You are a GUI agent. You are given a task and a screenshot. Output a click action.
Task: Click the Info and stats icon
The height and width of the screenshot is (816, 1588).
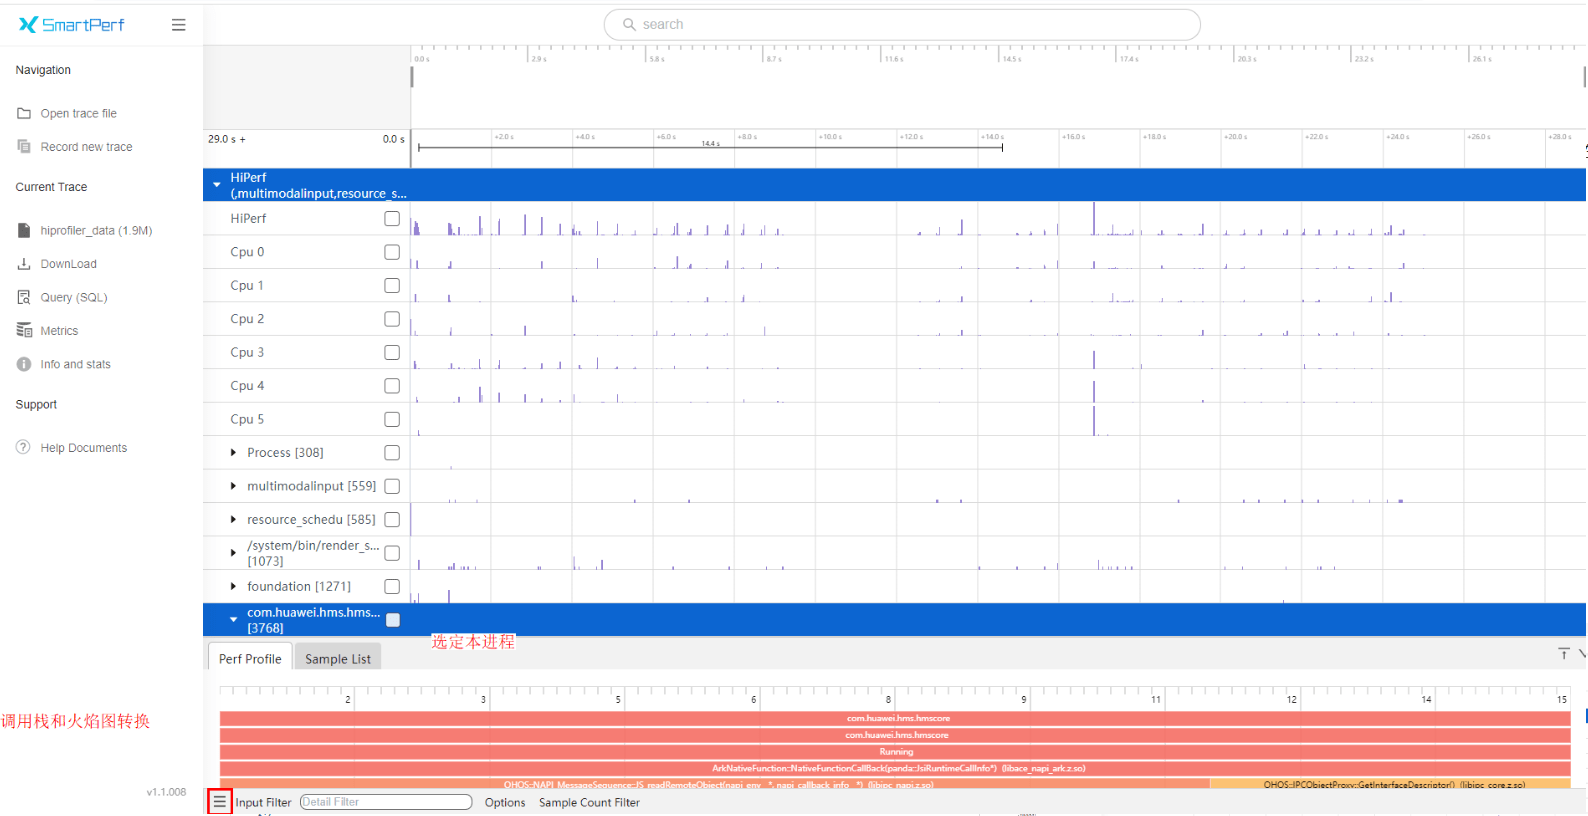tap(24, 364)
